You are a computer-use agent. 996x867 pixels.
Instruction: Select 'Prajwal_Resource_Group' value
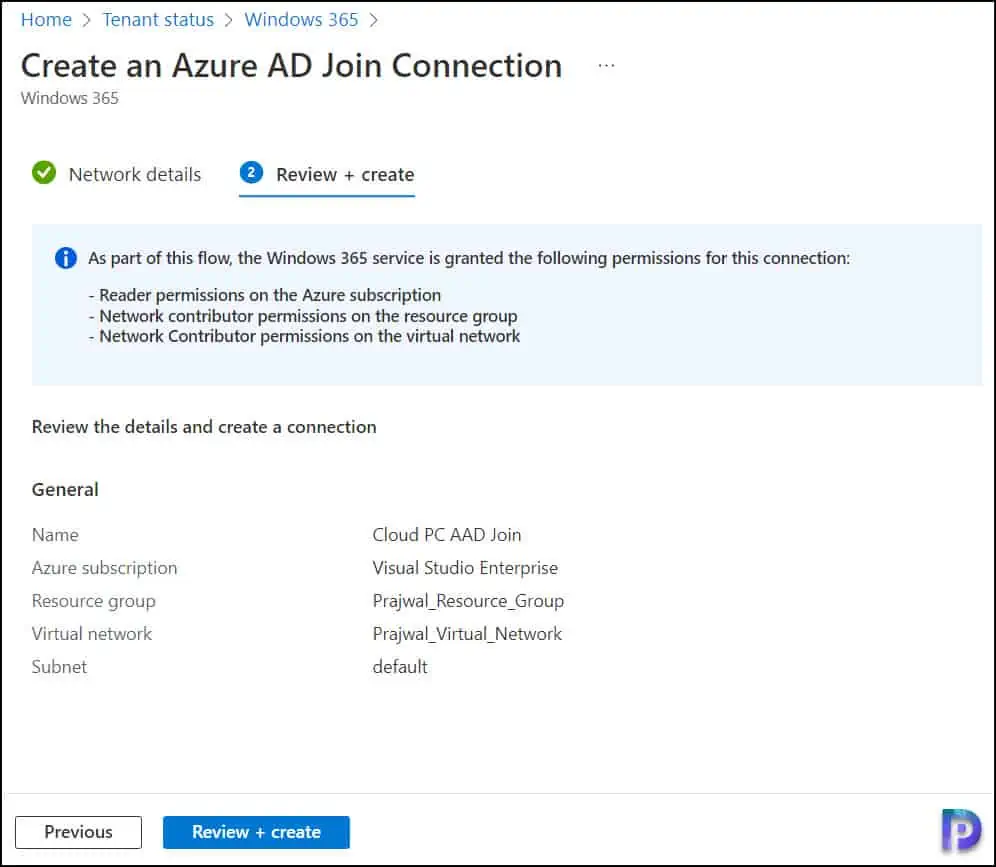468,601
